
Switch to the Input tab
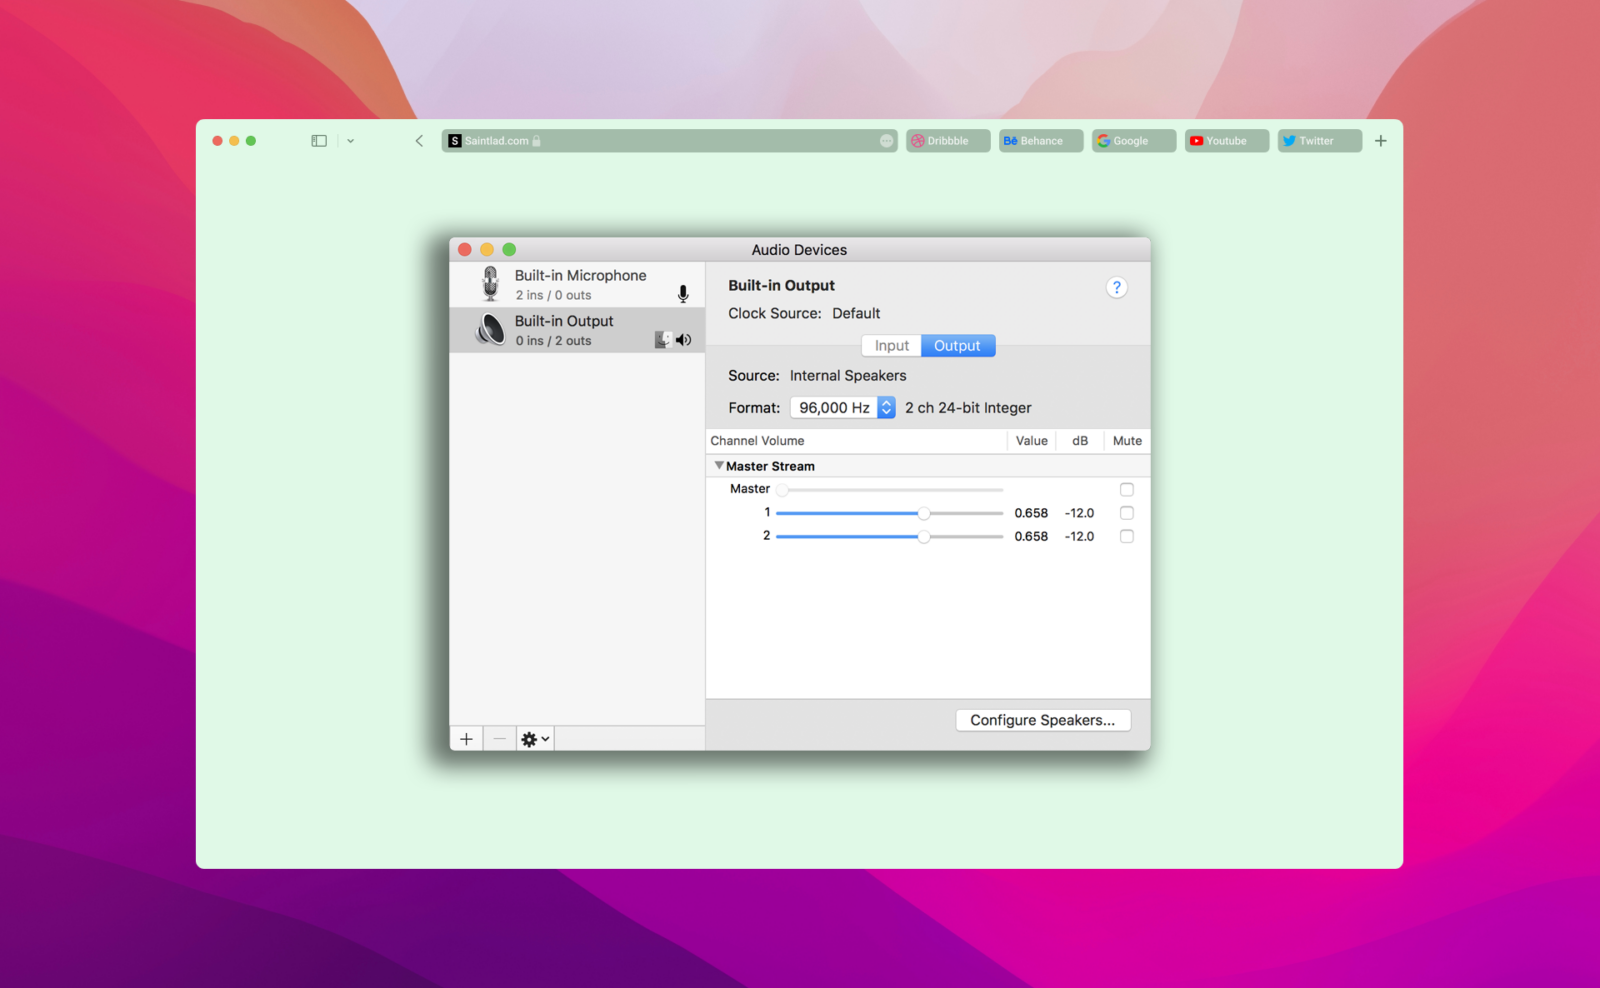890,345
